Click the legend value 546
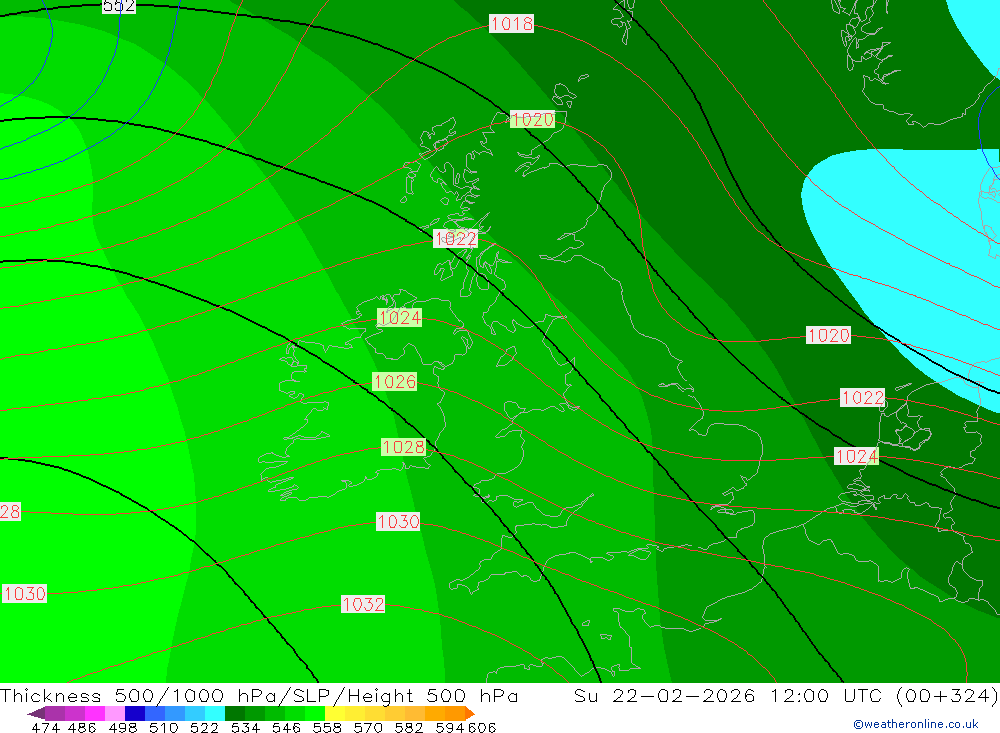The height and width of the screenshot is (733, 1000). tap(286, 727)
